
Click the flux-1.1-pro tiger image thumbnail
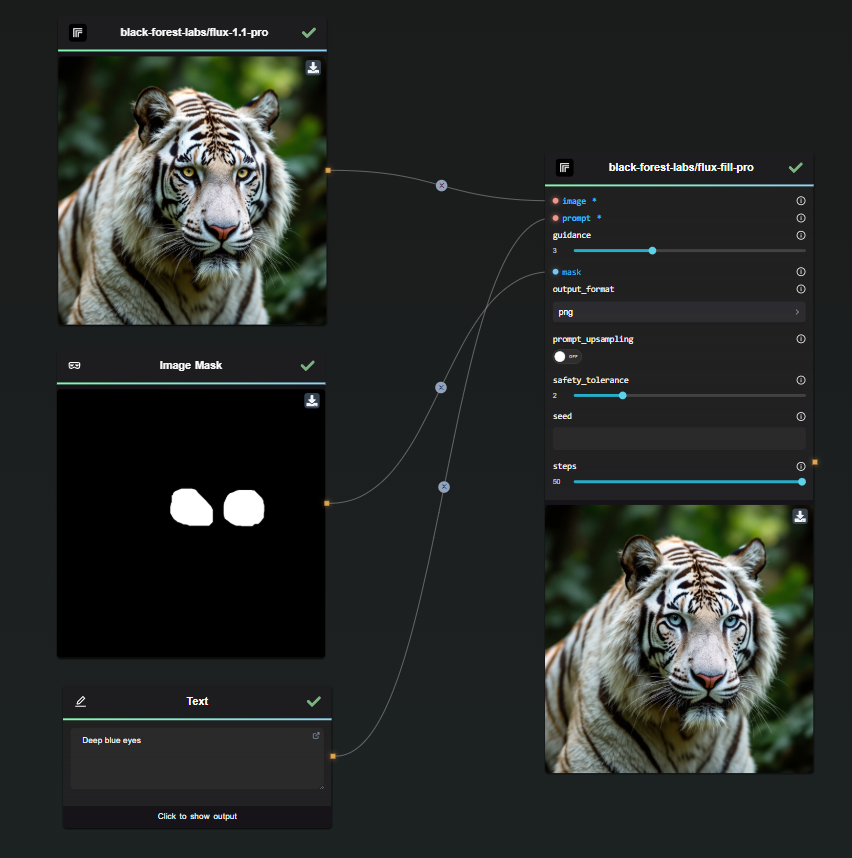(192, 190)
